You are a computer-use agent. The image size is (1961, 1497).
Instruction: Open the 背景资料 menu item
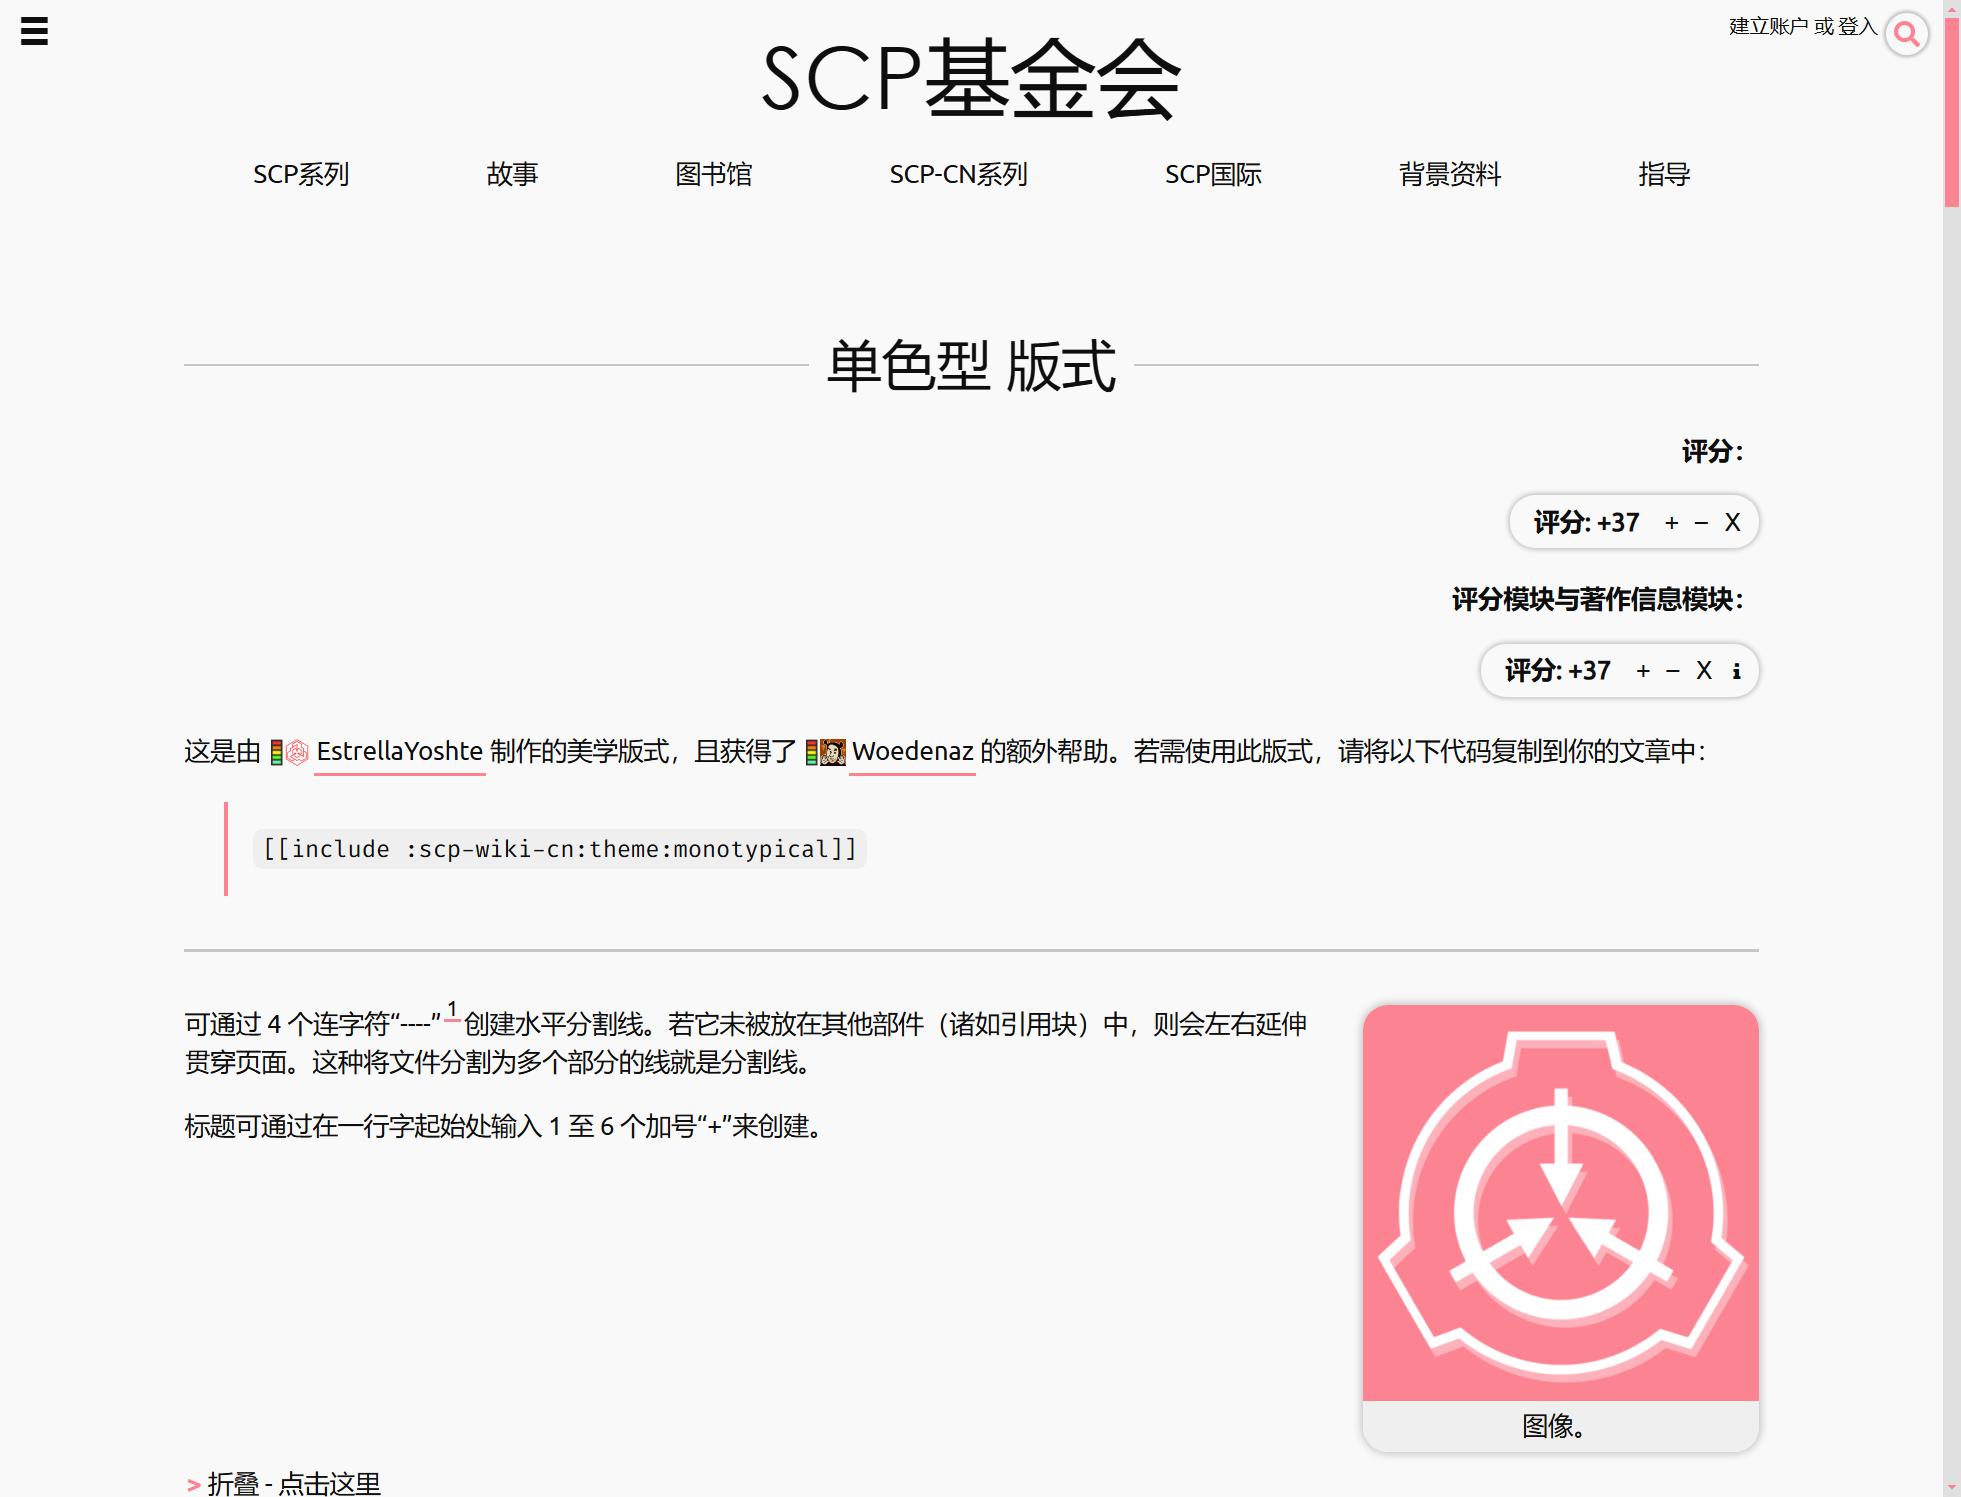[1449, 174]
